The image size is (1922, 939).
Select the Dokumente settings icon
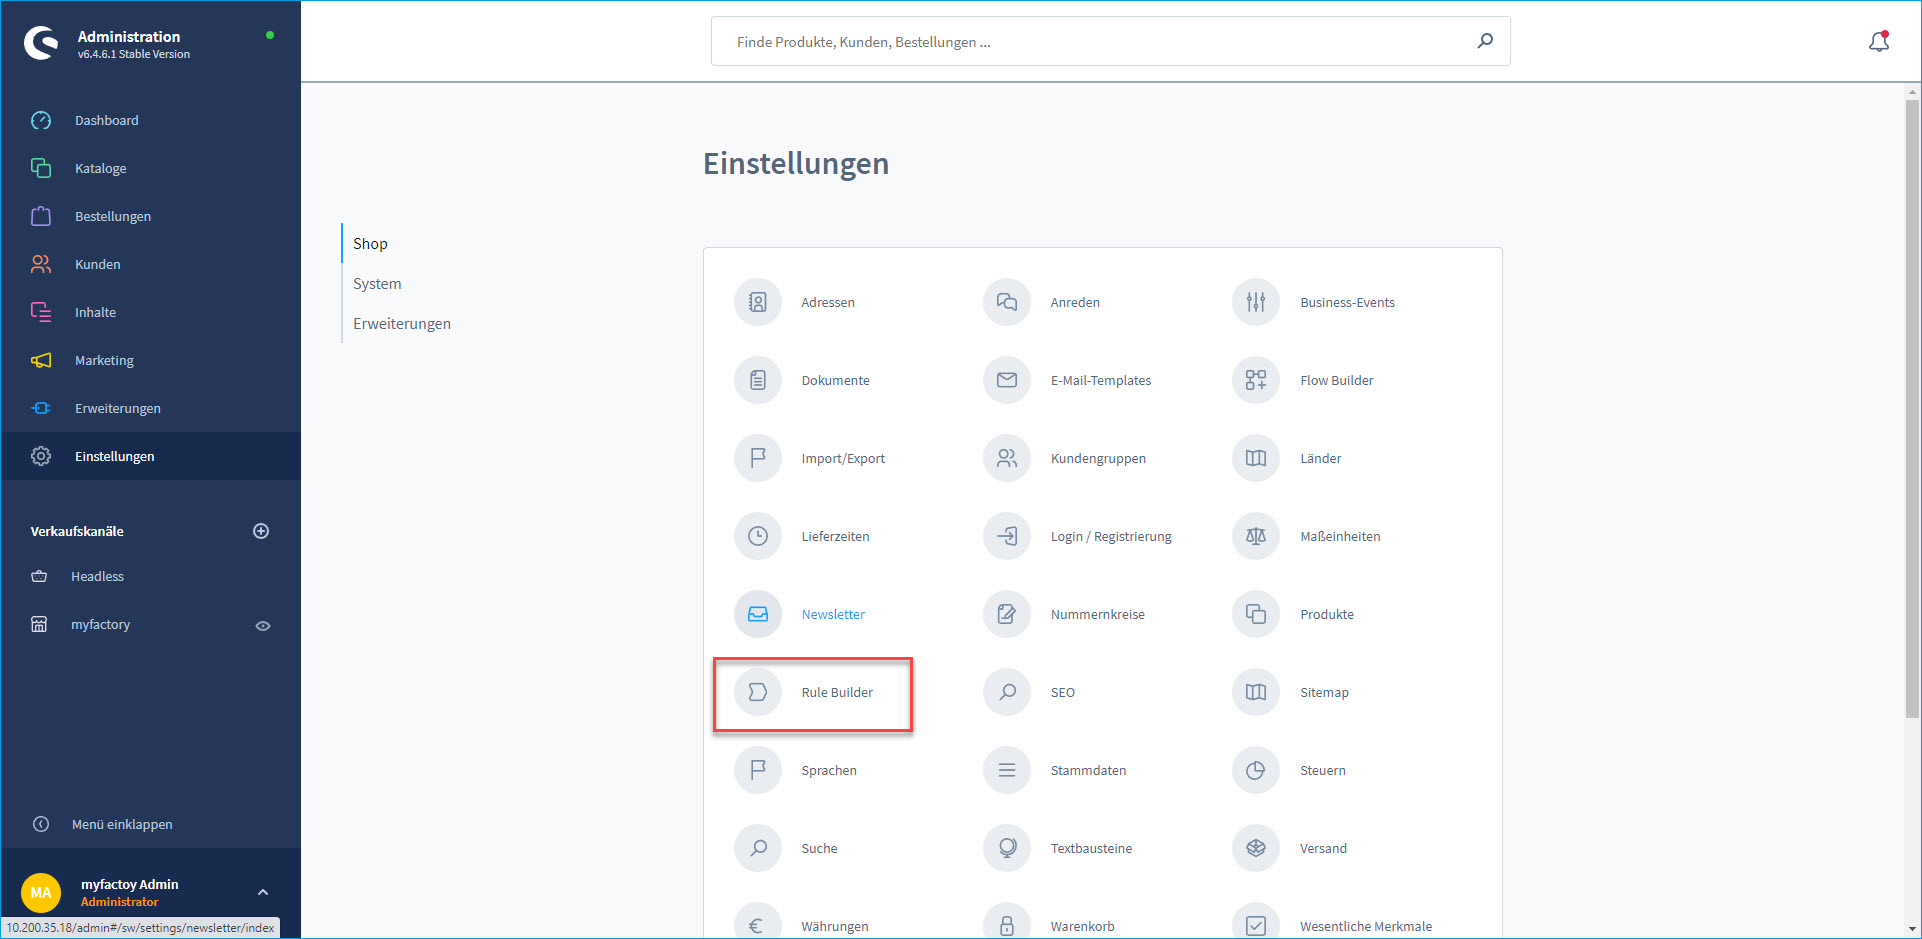pyautogui.click(x=757, y=380)
